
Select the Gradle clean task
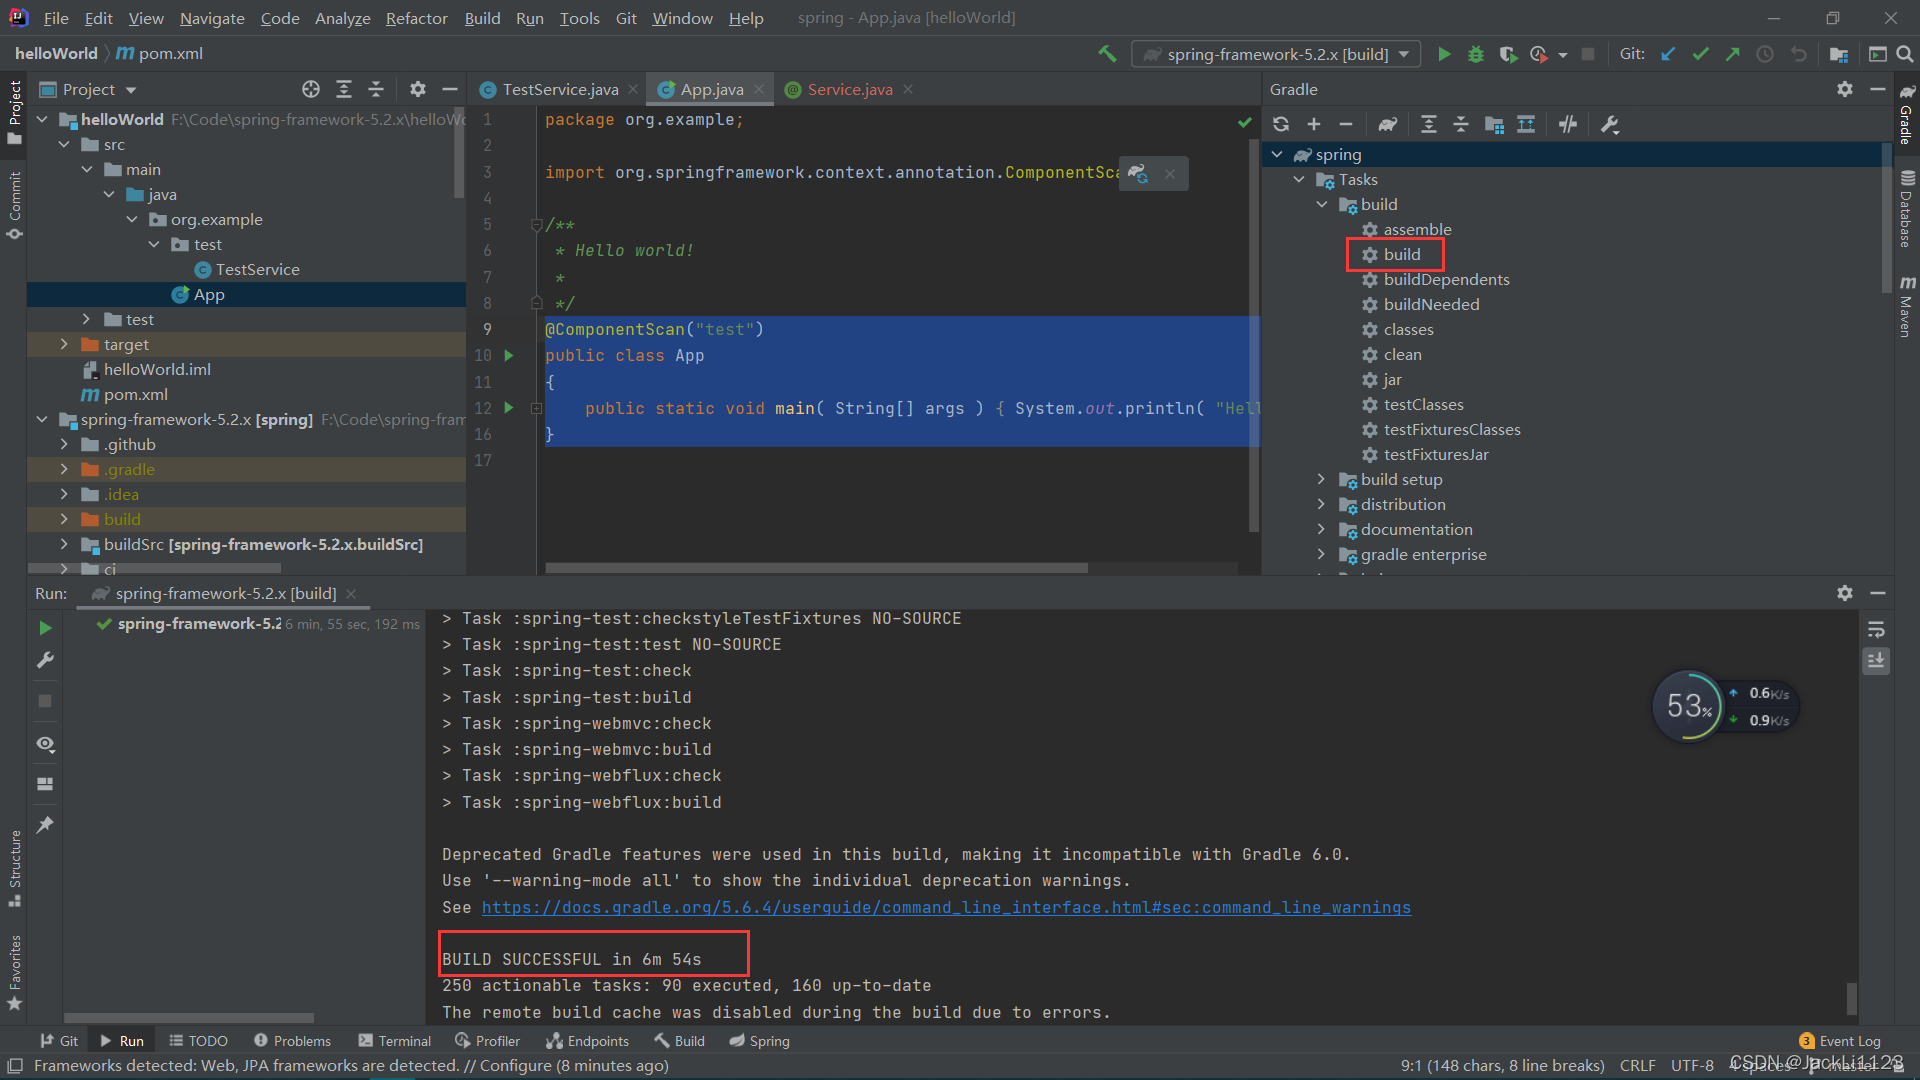[x=1402, y=354]
